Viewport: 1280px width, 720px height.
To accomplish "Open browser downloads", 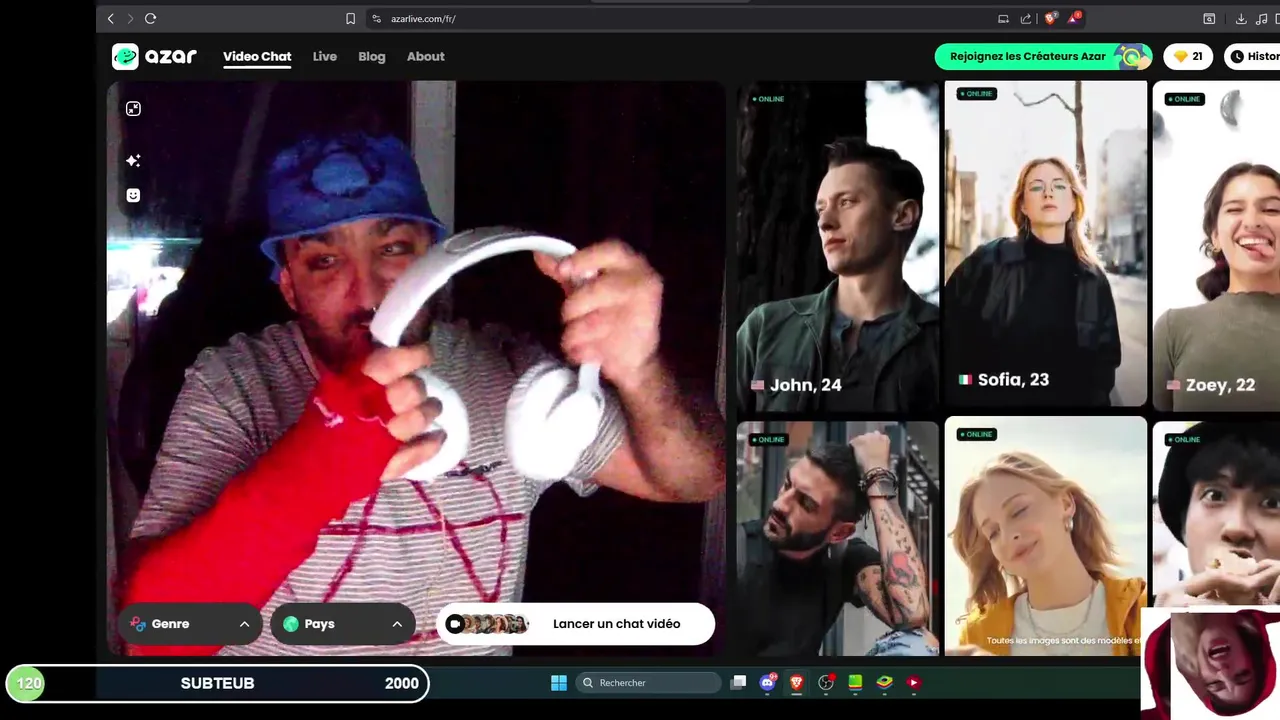I will point(1241,18).
